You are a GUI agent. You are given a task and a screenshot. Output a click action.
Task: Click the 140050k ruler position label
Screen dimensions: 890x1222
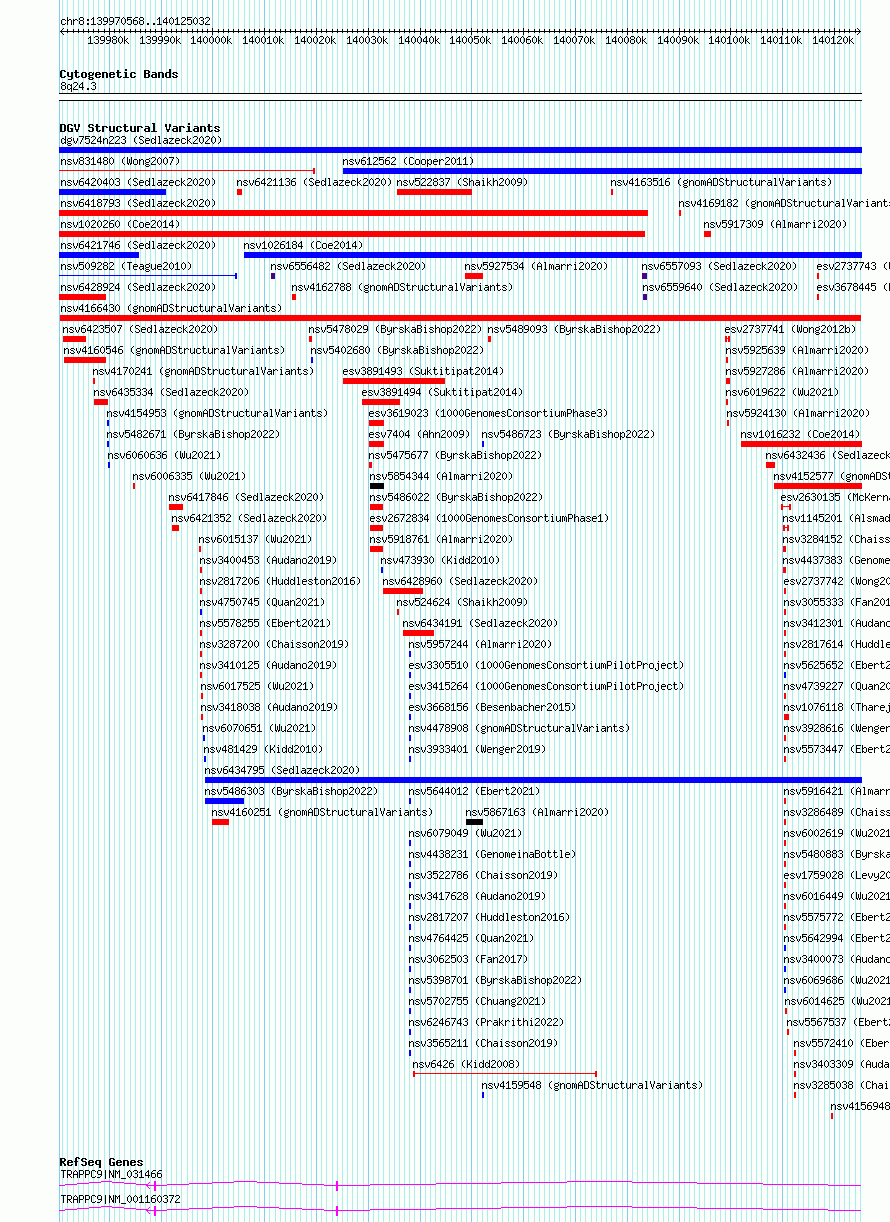(470, 40)
